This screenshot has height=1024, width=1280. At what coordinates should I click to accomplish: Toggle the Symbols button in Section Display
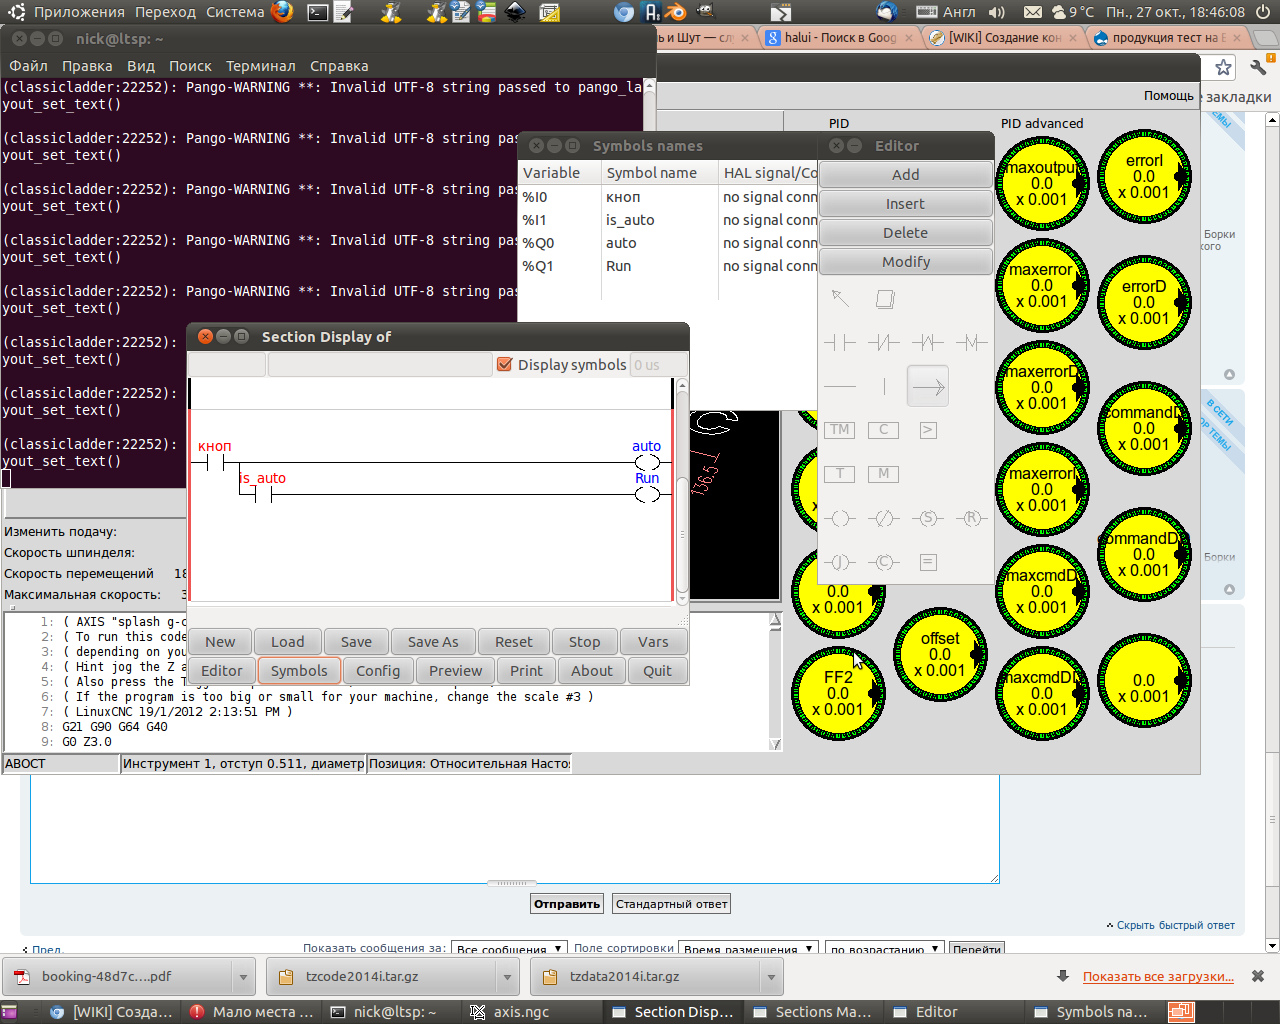299,671
